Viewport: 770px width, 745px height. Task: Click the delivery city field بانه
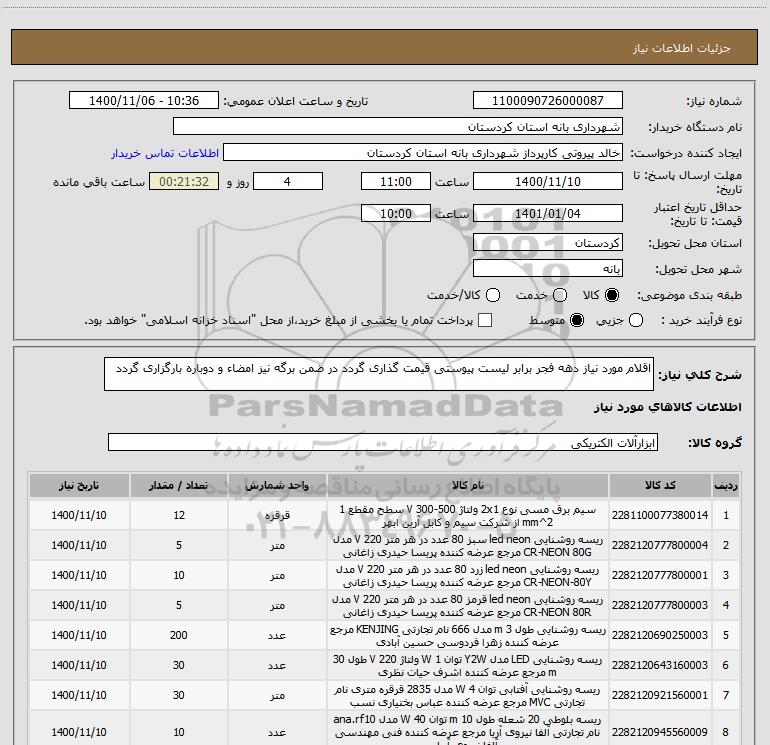(x=548, y=269)
